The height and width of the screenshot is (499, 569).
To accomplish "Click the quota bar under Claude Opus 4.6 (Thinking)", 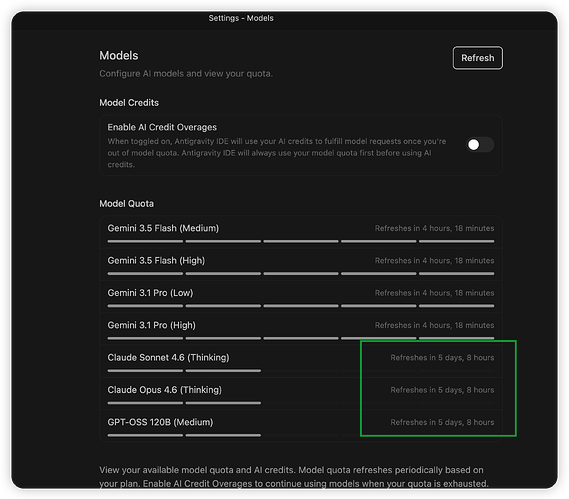I will [301, 403].
